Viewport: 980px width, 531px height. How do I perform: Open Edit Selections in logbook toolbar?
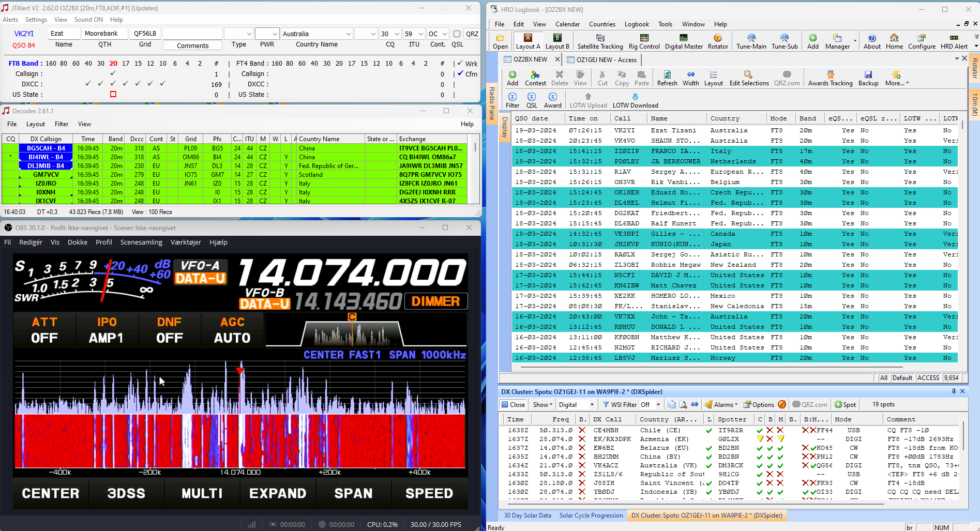click(748, 78)
